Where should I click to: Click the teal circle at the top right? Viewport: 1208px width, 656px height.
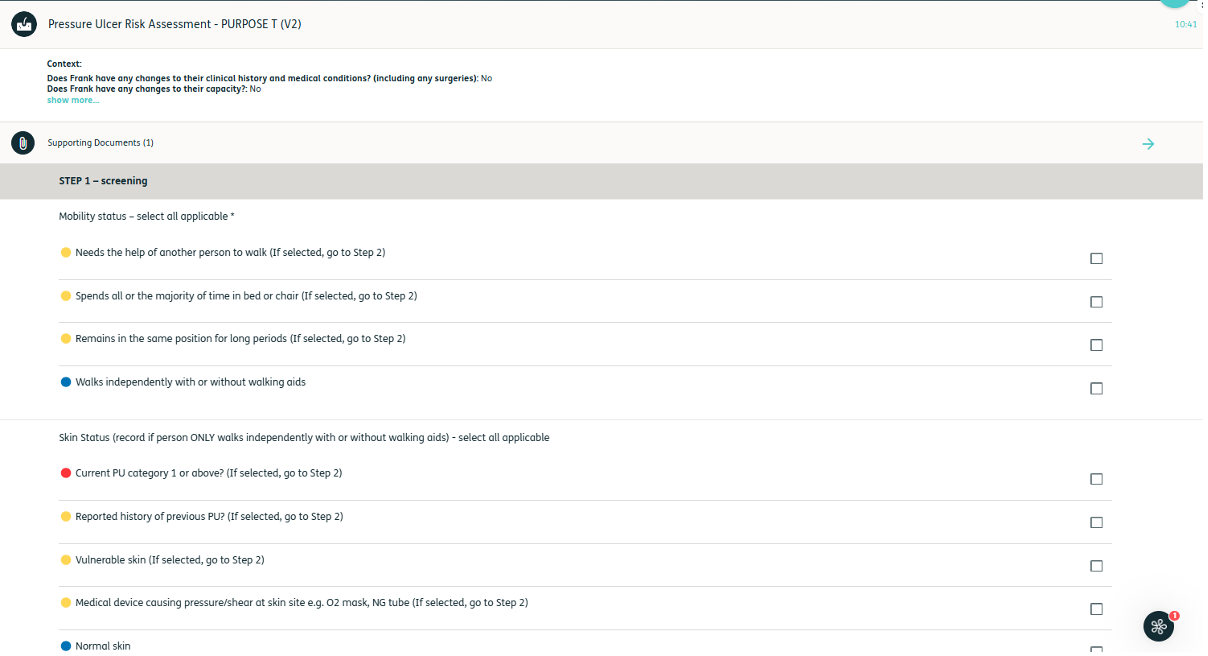coord(1175,4)
